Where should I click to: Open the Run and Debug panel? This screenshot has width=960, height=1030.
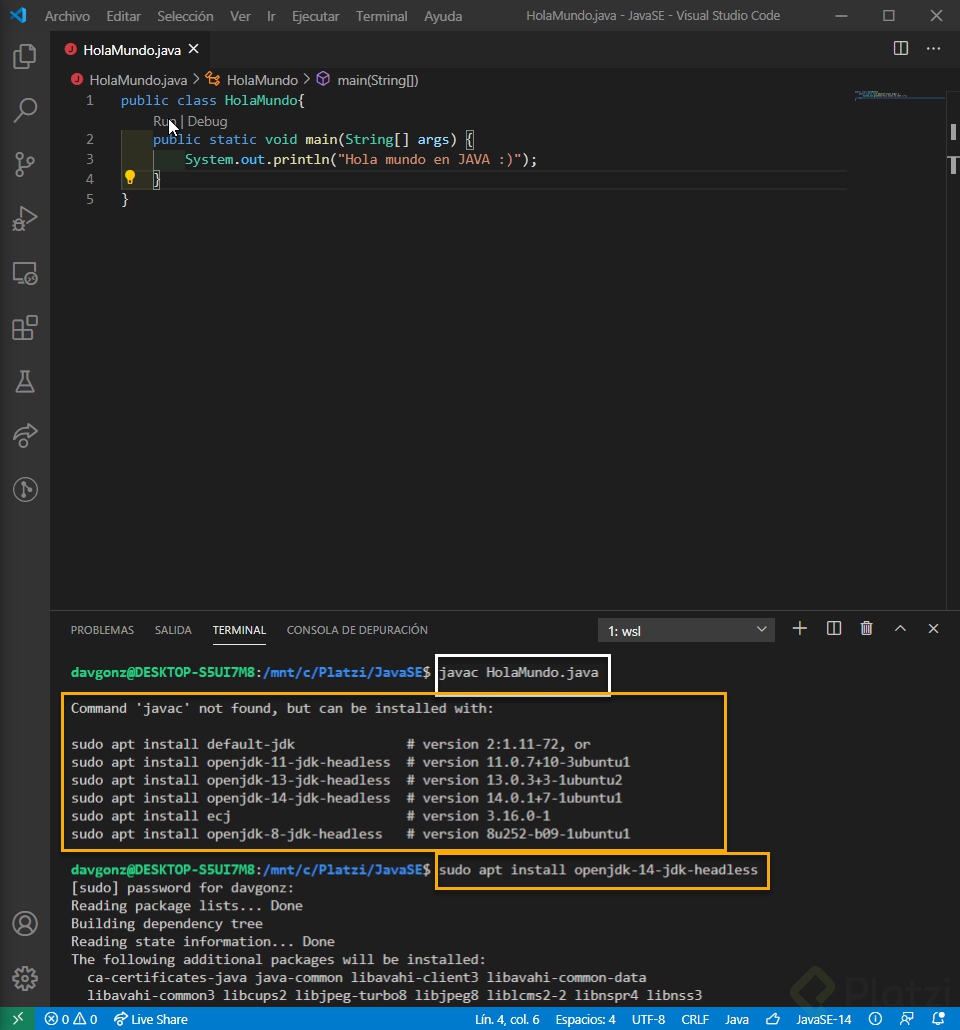pyautogui.click(x=24, y=219)
